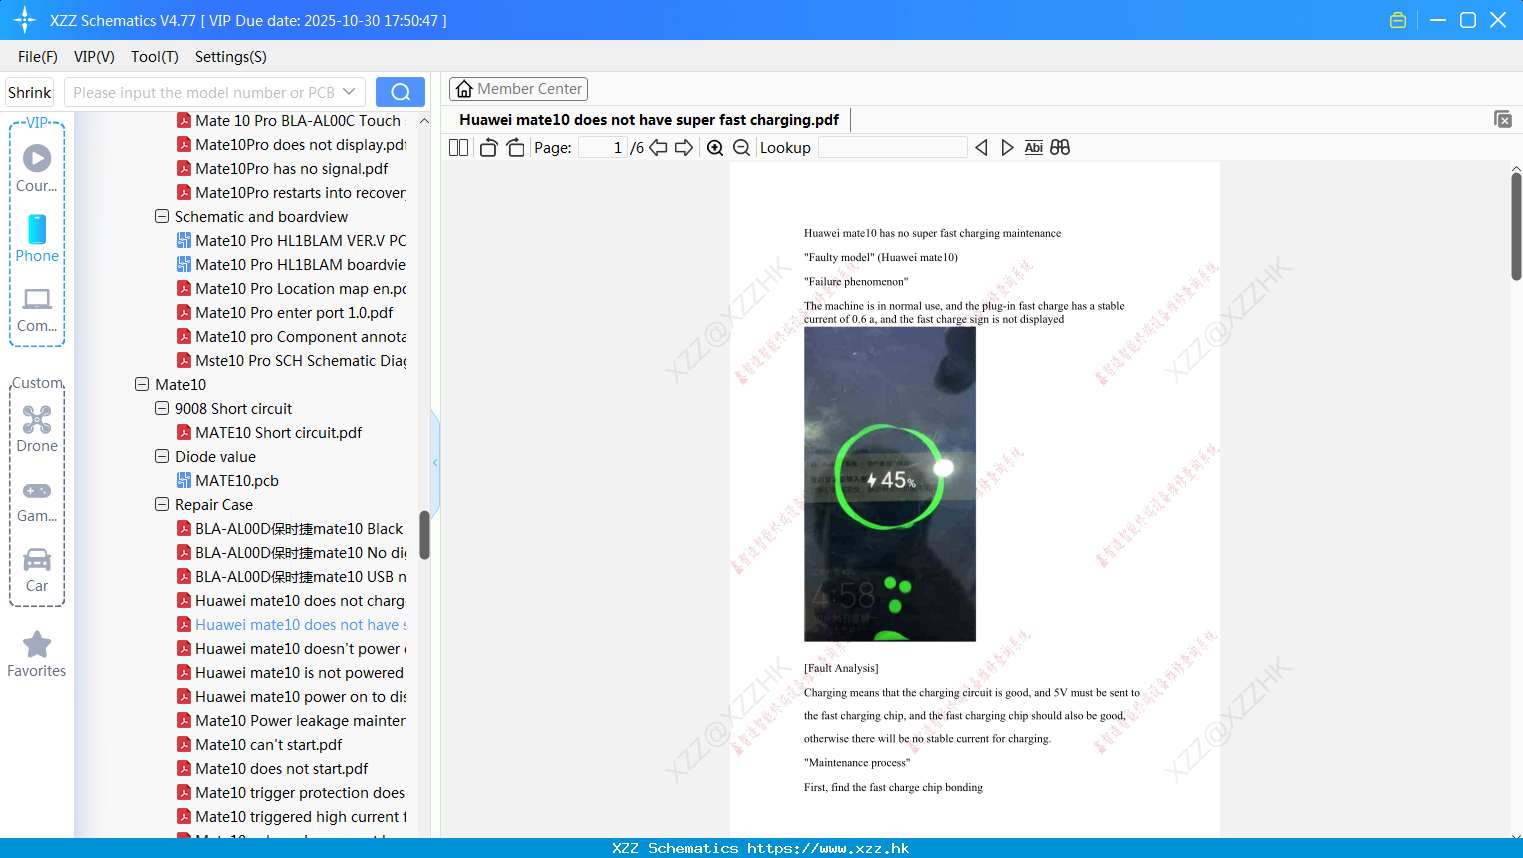Find the next lookup match
The width and height of the screenshot is (1523, 858).
pyautogui.click(x=1007, y=148)
